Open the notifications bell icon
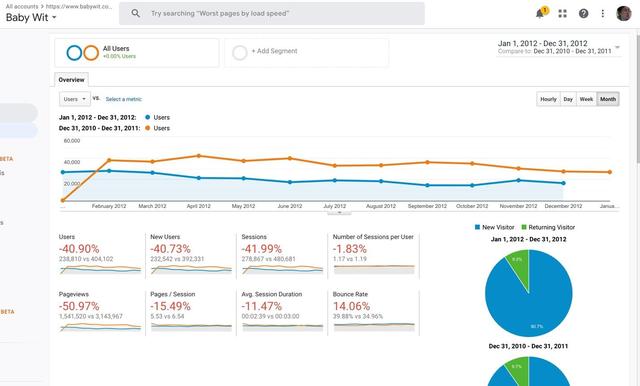The height and width of the screenshot is (386, 640). (x=540, y=13)
